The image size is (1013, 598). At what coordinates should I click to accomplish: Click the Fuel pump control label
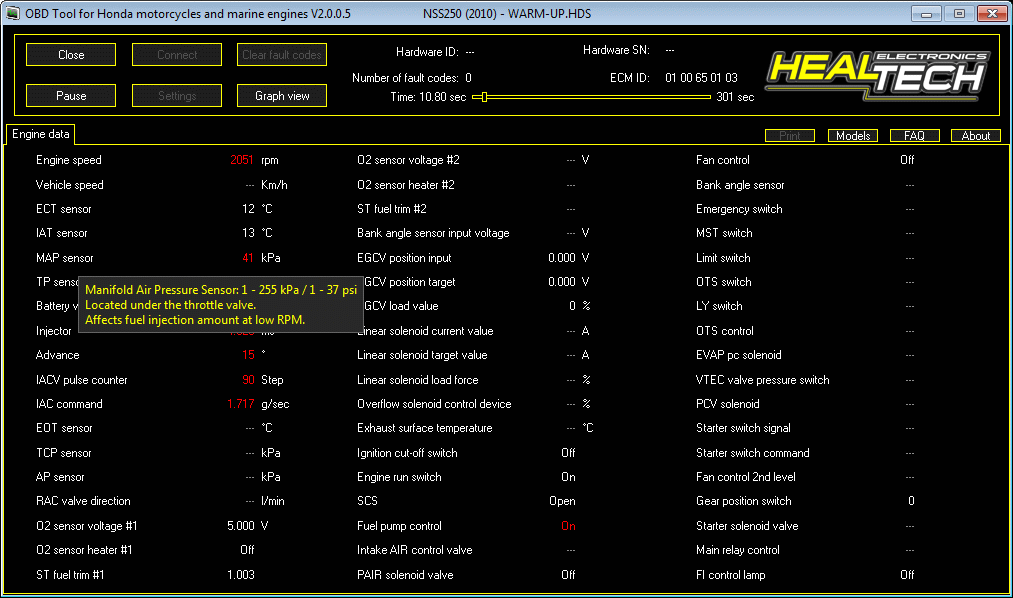coord(399,526)
